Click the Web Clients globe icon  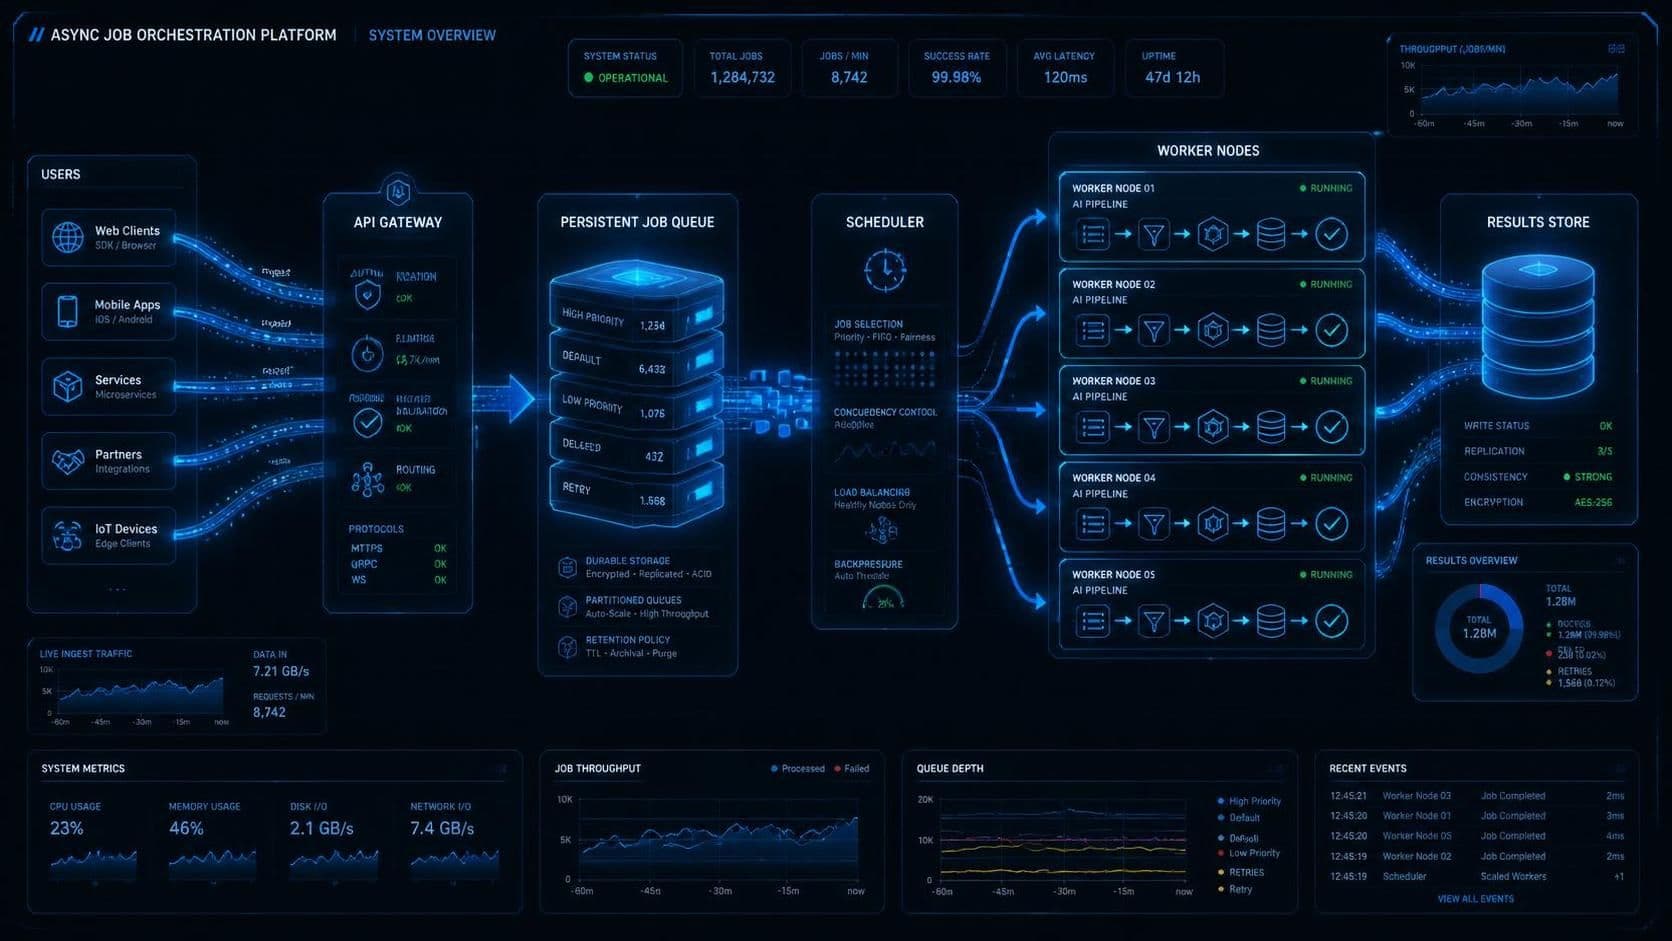point(68,237)
